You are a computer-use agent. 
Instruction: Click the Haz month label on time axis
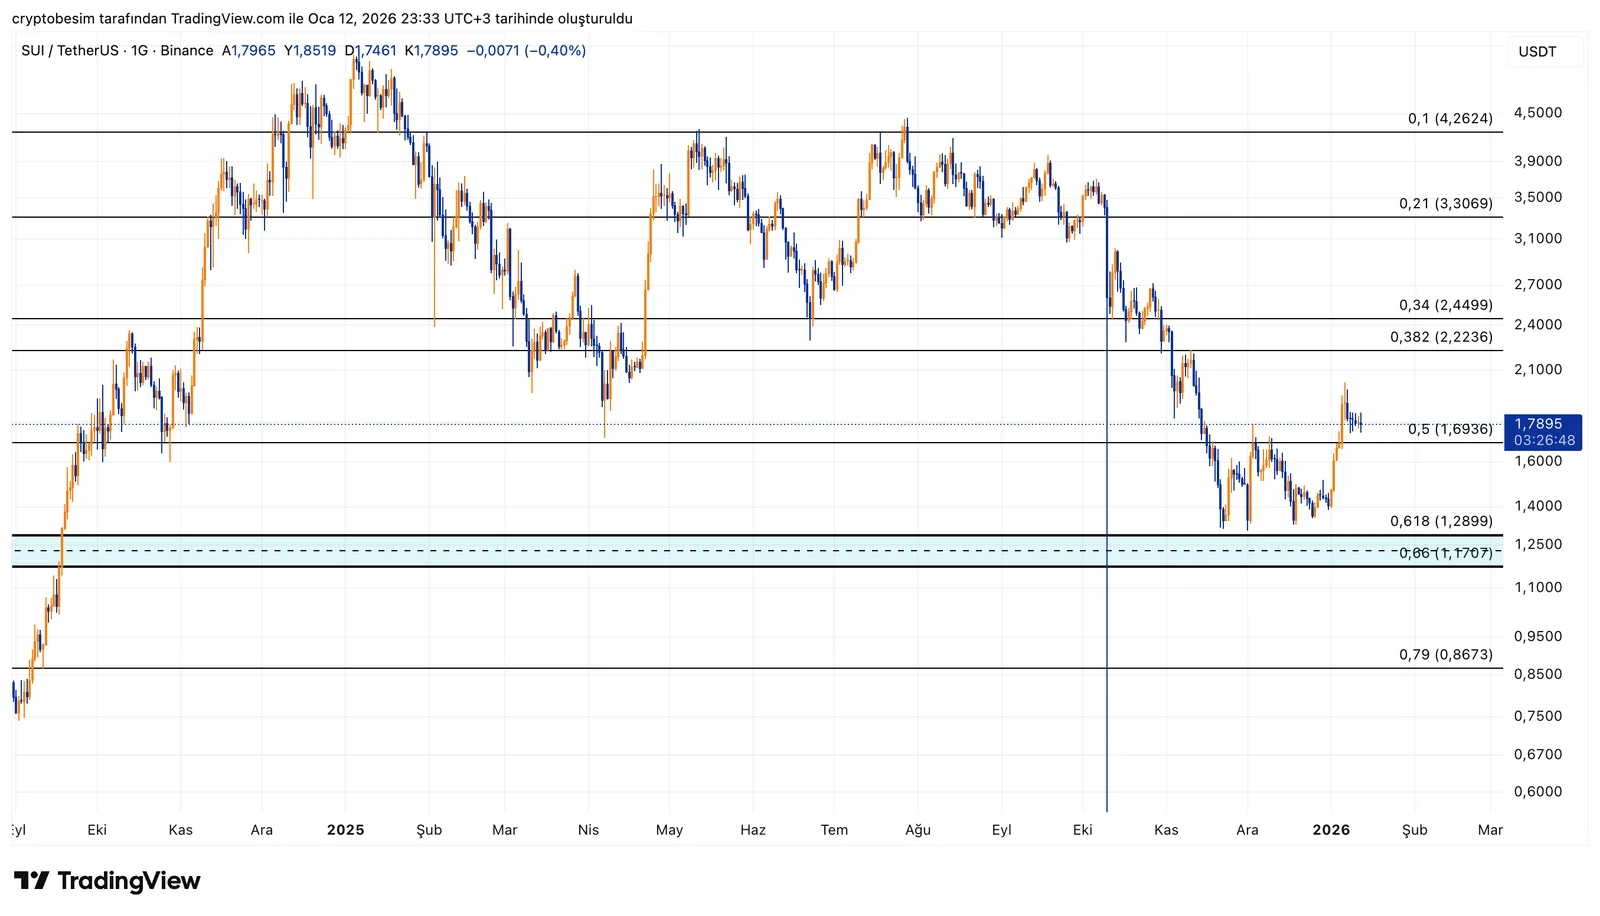pyautogui.click(x=752, y=830)
